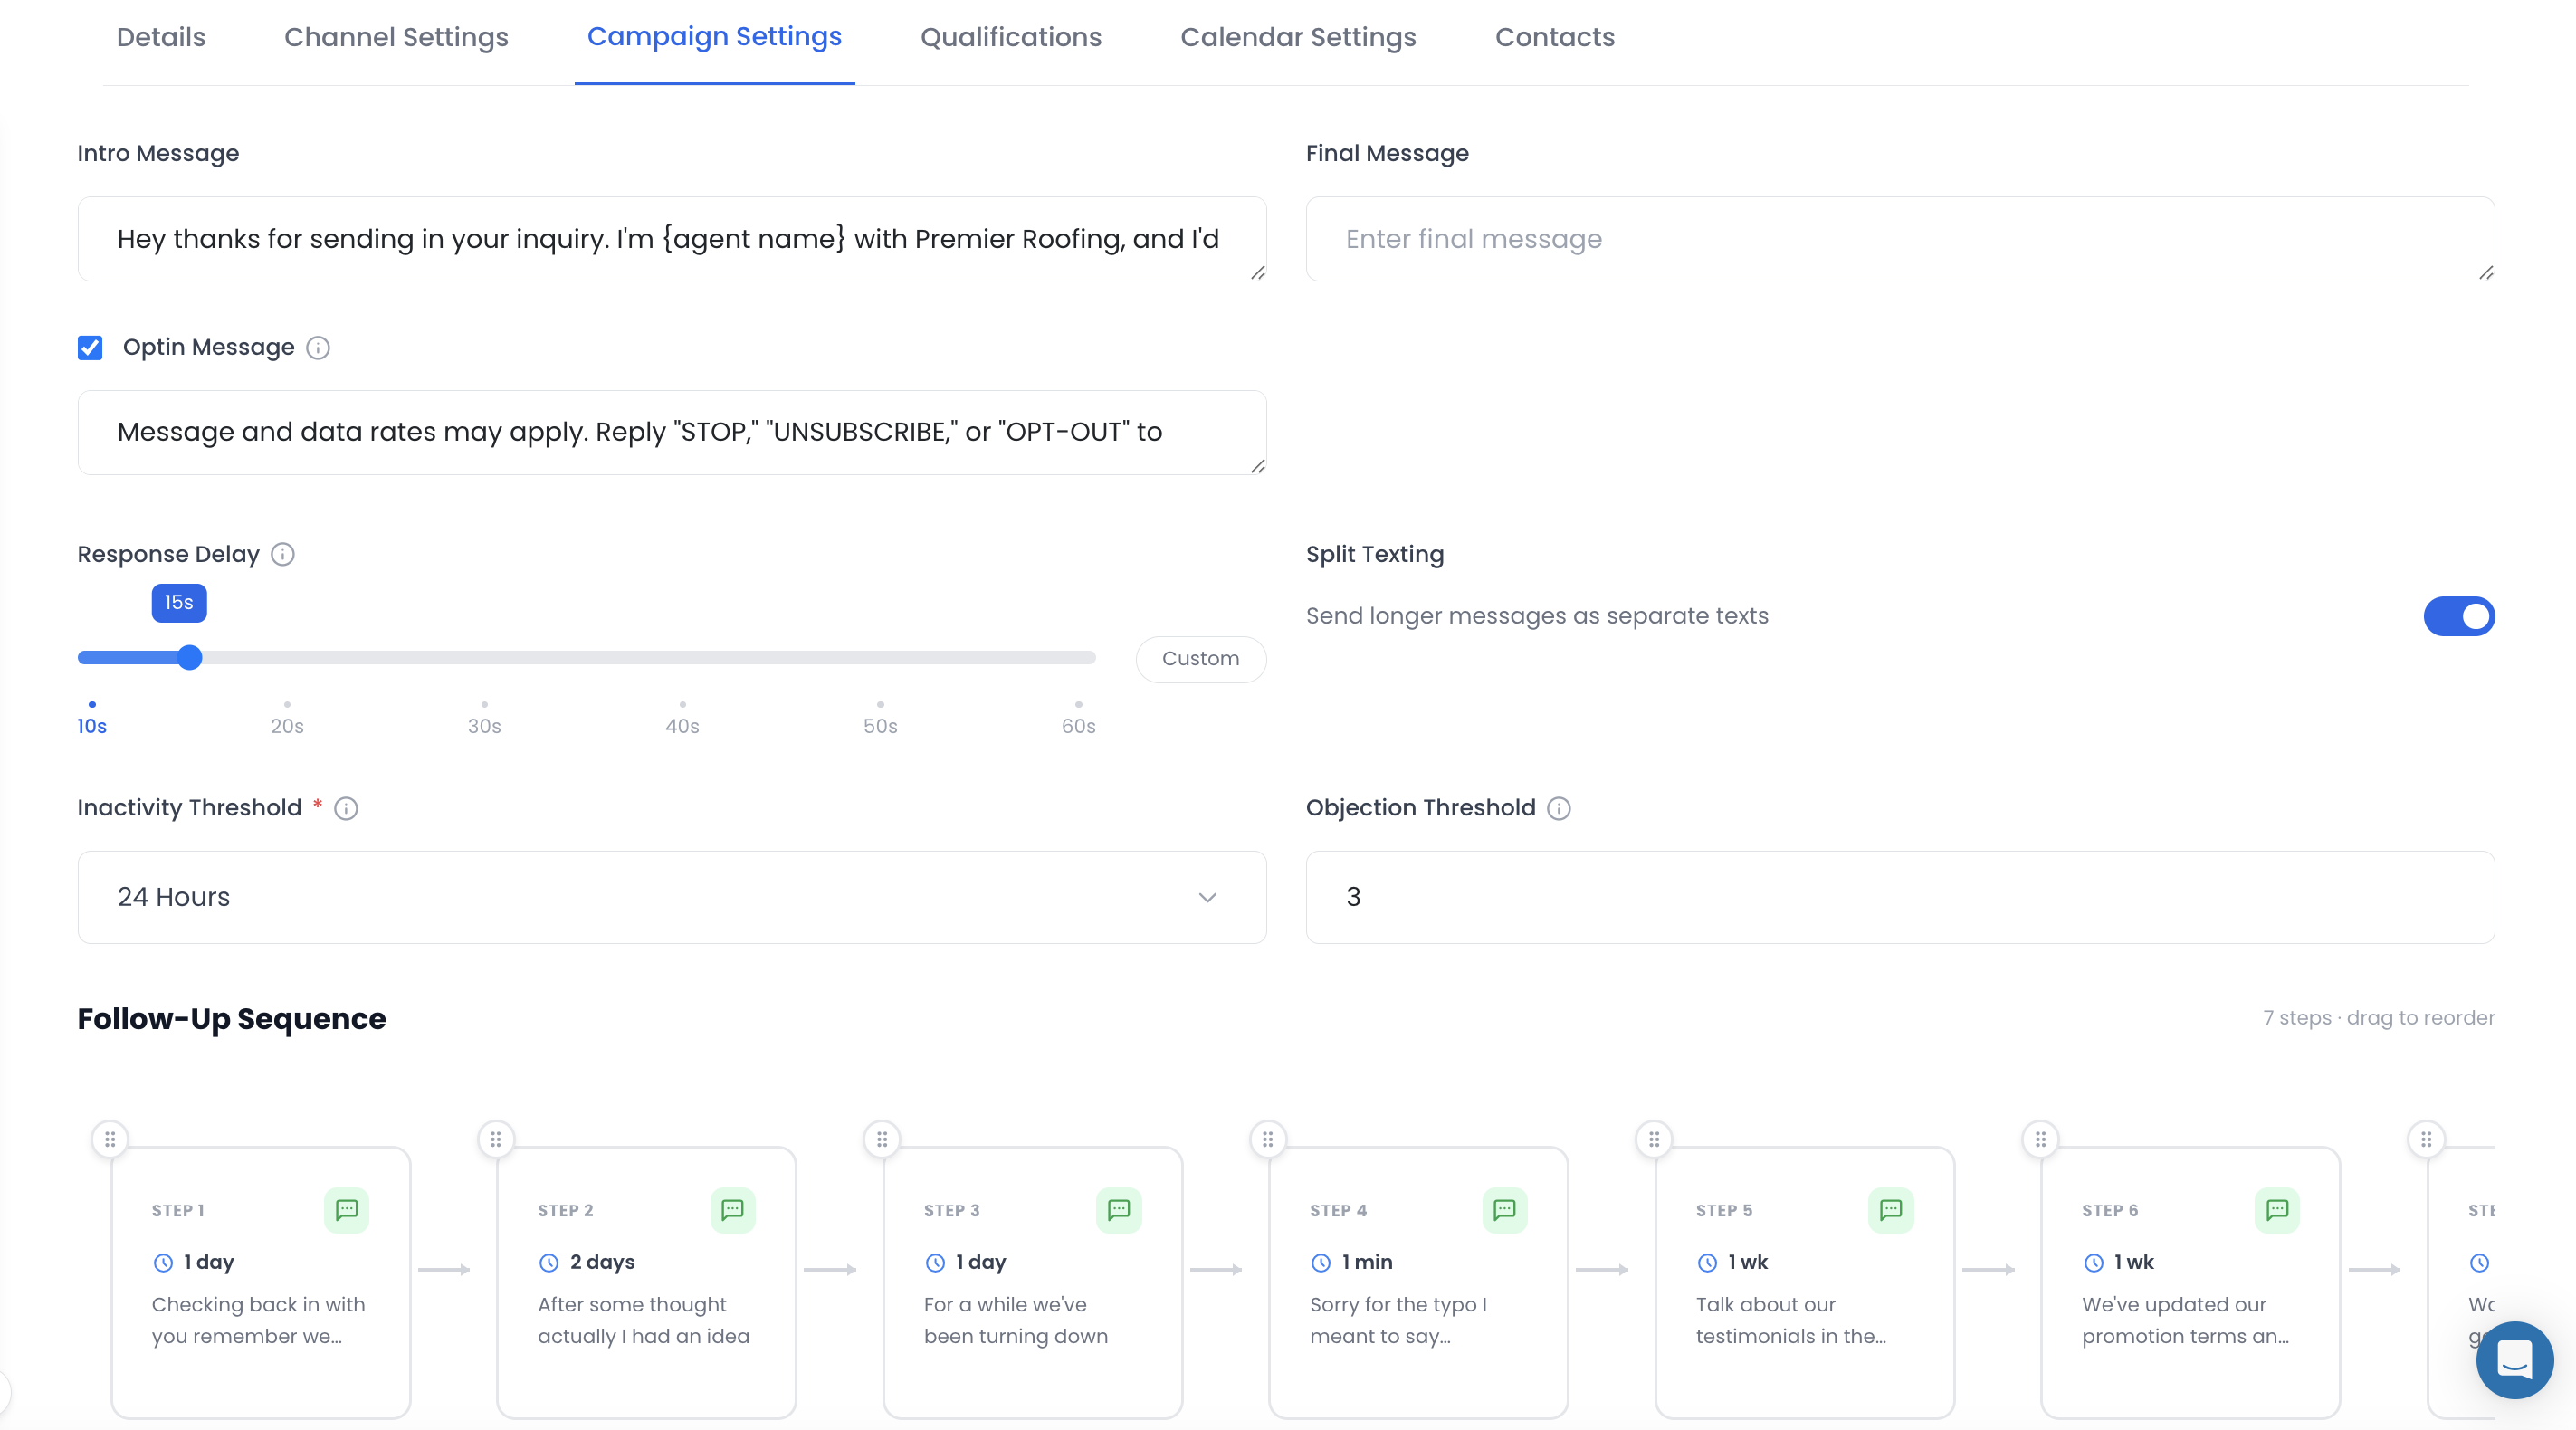Click the Response Delay info icon
This screenshot has width=2576, height=1430.
coord(283,554)
